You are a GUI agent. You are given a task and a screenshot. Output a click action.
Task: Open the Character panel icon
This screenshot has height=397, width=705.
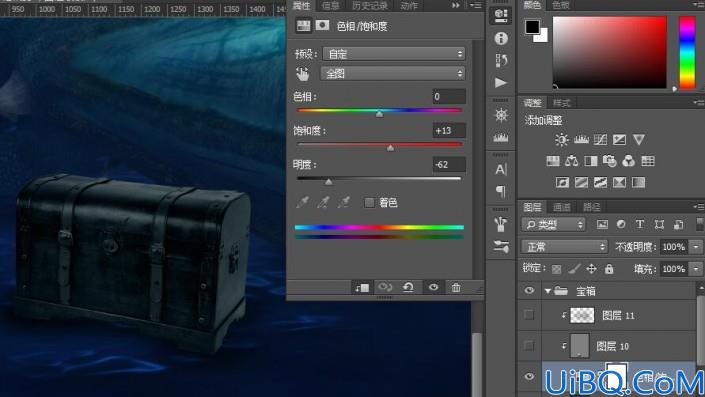(500, 169)
